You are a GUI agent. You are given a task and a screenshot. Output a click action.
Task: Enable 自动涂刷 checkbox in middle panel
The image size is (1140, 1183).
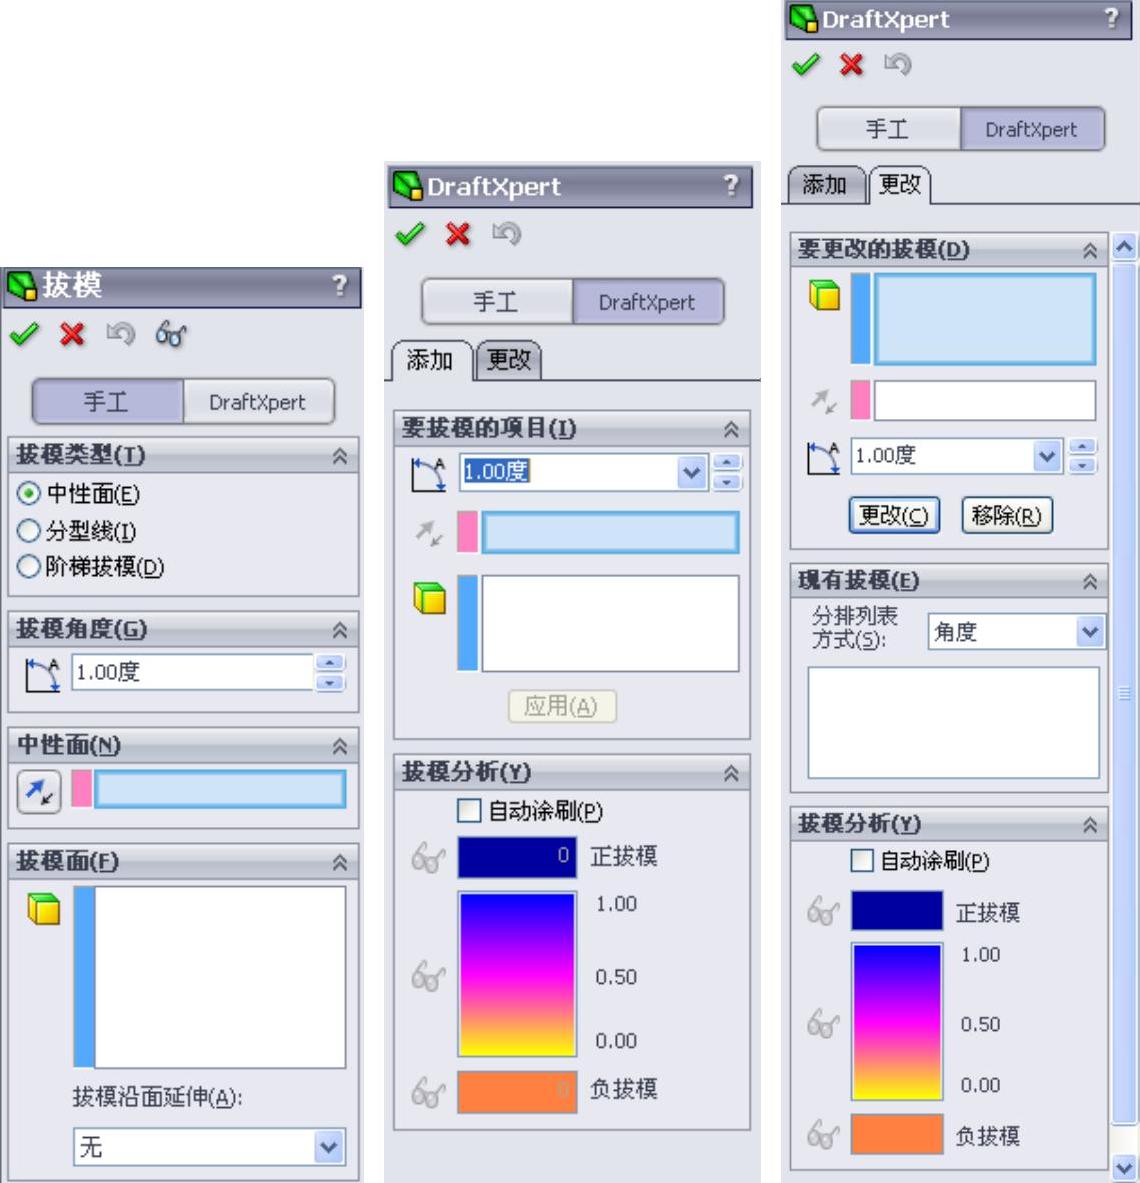pyautogui.click(x=469, y=811)
